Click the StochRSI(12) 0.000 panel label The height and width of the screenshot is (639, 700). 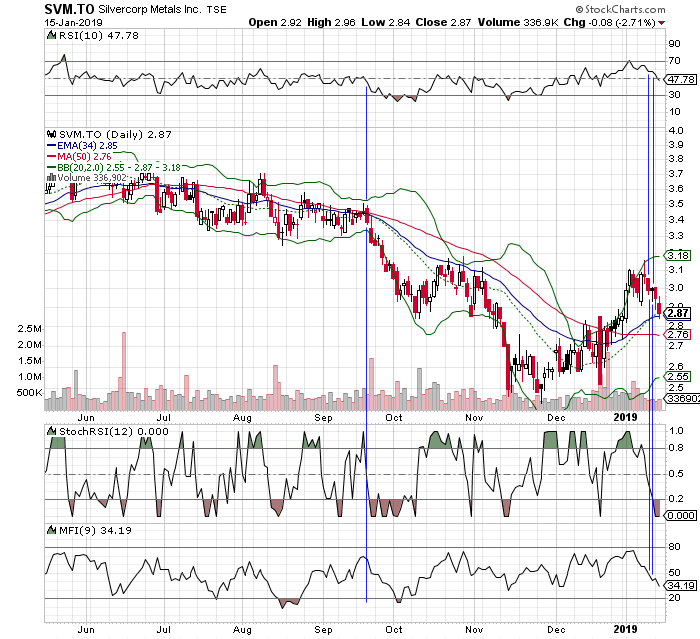[x=114, y=431]
